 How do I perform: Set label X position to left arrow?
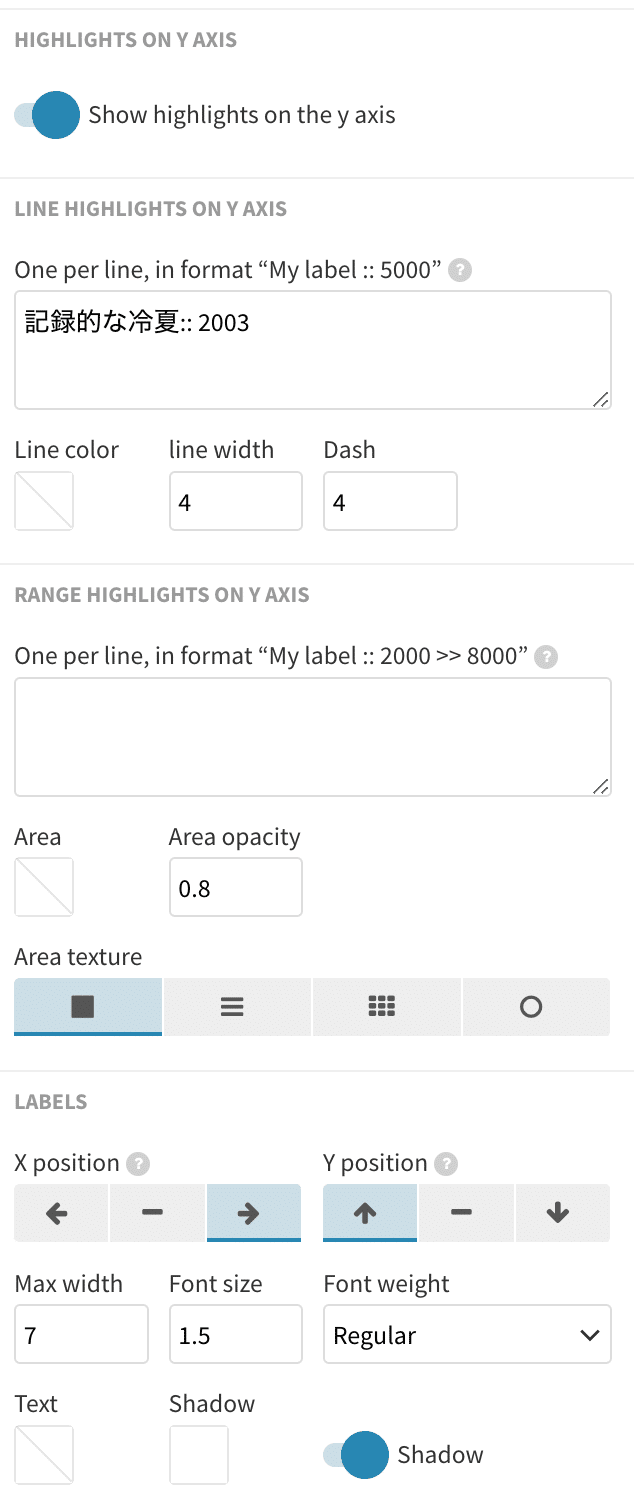pos(60,1213)
